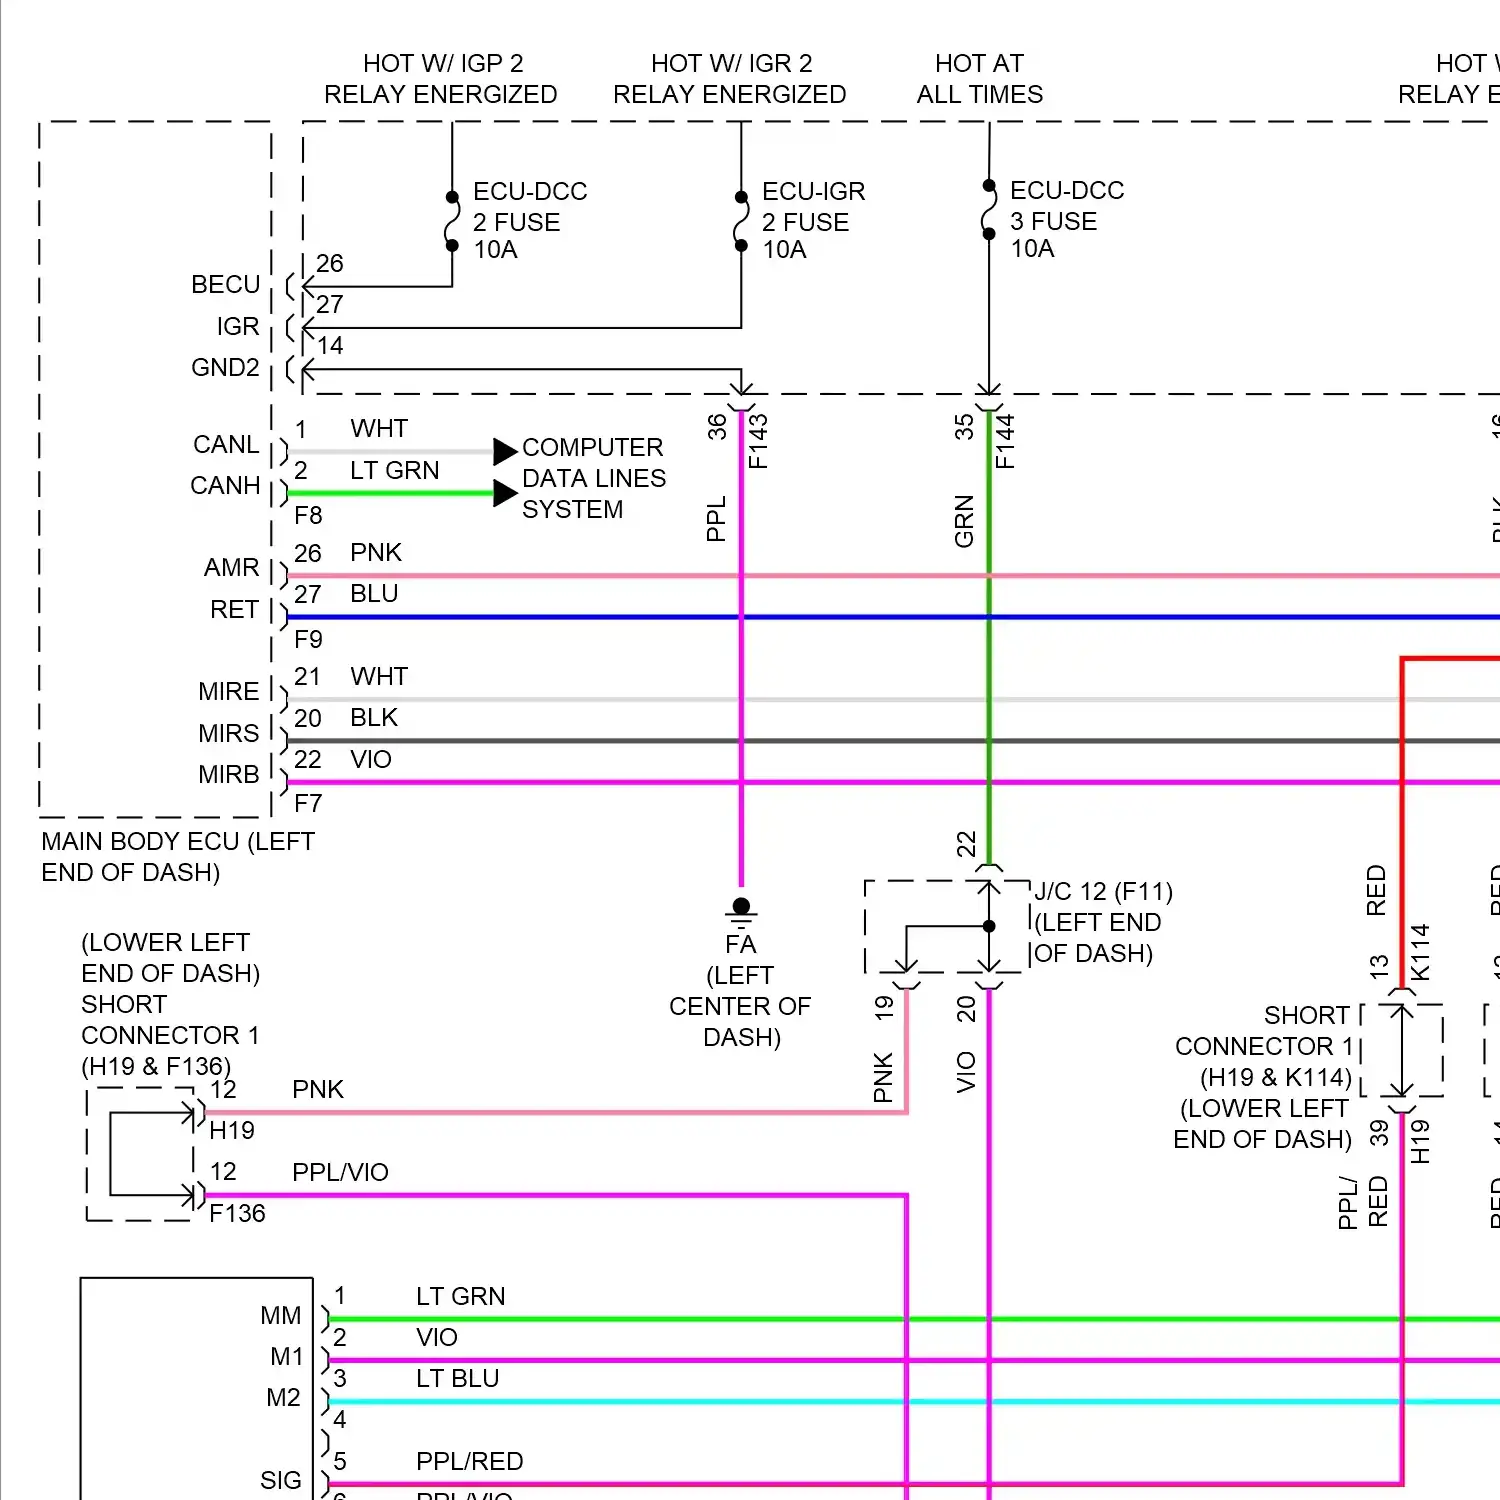Click the "FA" ground point label
Viewport: 1500px width, 1500px height.
point(741,945)
